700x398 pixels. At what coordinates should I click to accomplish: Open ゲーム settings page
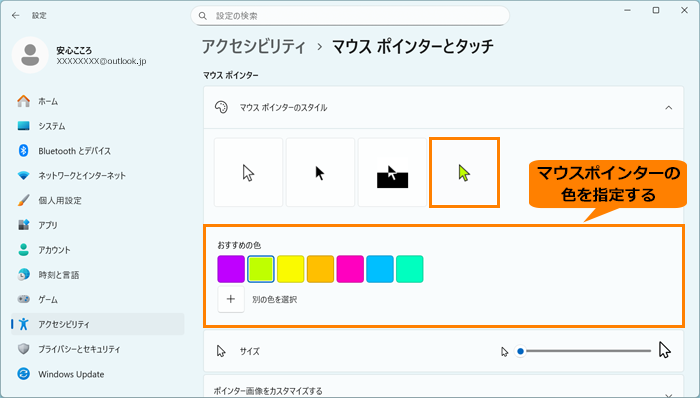tap(98, 299)
